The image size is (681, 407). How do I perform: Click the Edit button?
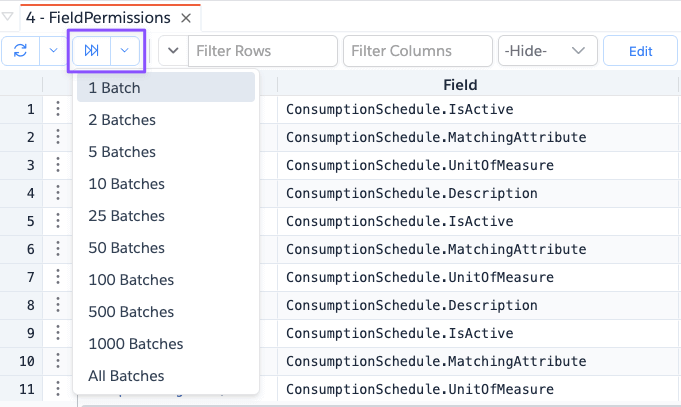pyautogui.click(x=640, y=51)
